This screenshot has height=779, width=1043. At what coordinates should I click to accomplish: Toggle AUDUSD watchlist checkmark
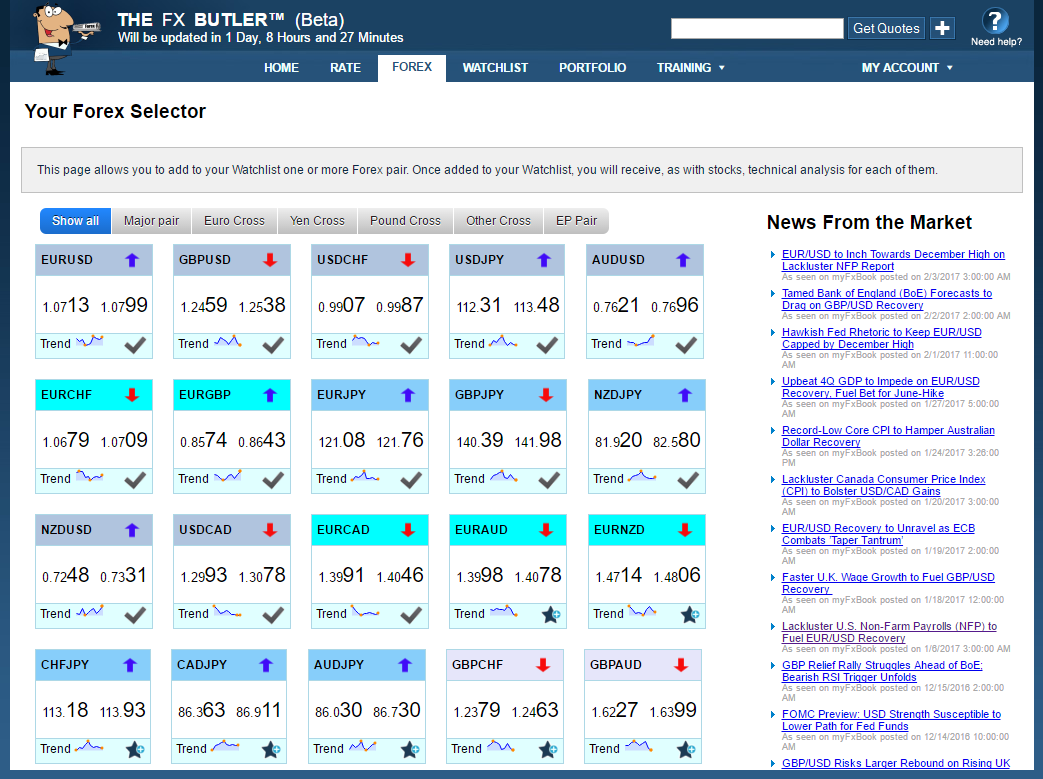(686, 345)
